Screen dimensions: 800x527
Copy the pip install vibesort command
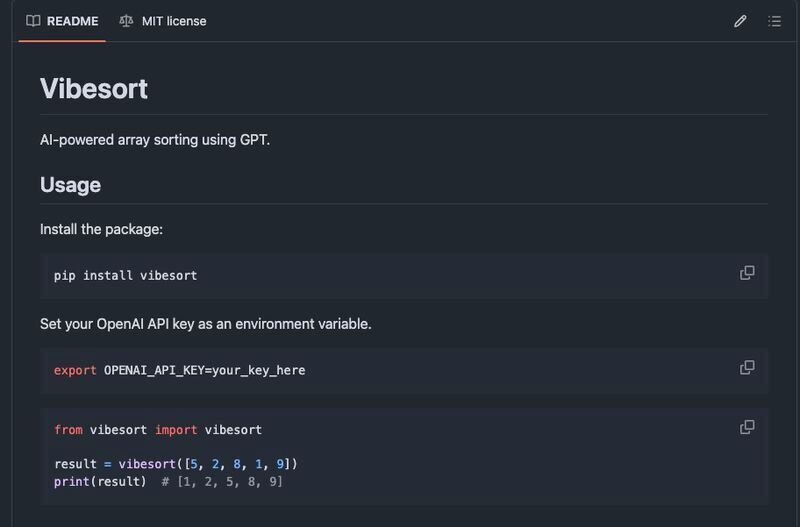tap(747, 273)
